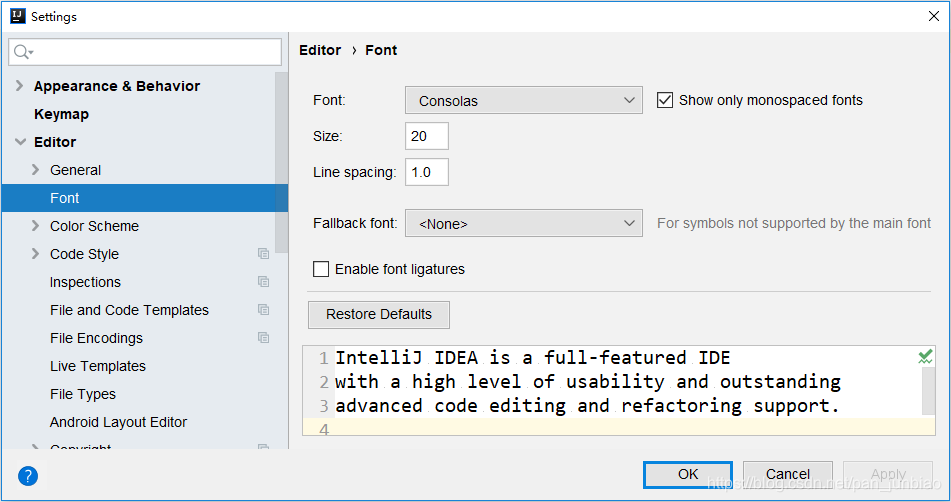Viewport: 951px width, 502px height.
Task: Expand the General subsection arrow
Action: pos(35,170)
